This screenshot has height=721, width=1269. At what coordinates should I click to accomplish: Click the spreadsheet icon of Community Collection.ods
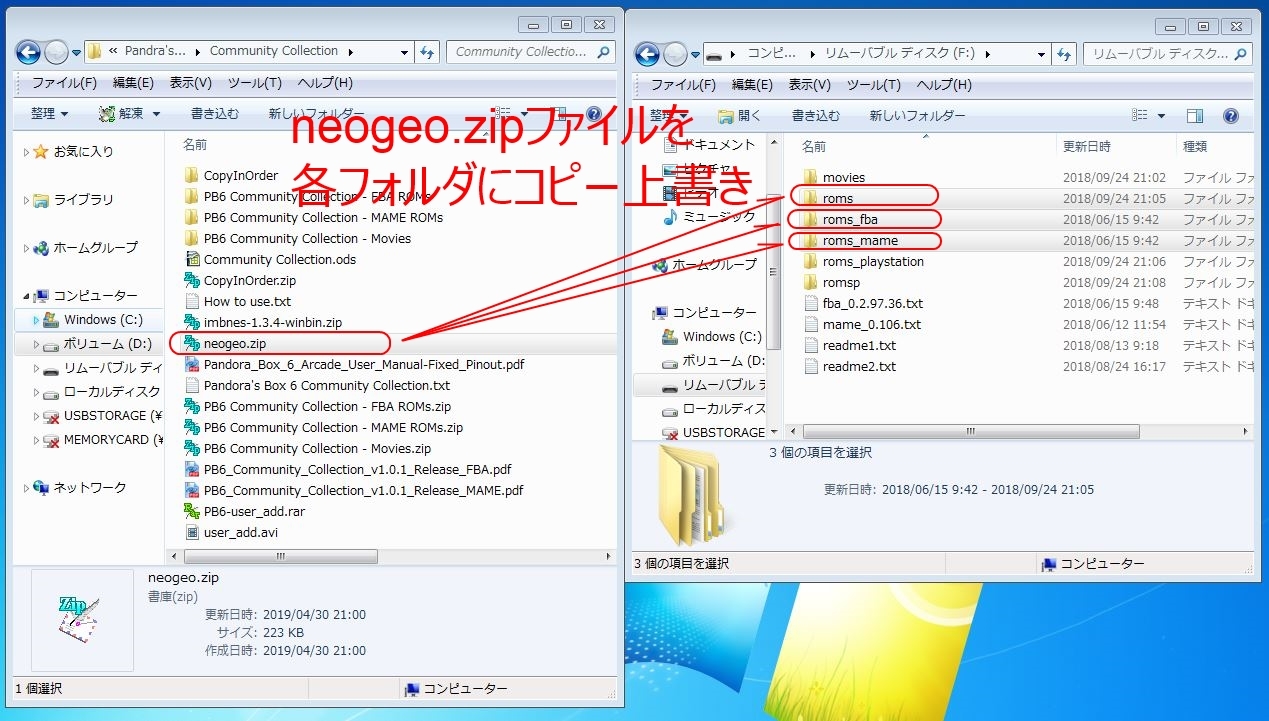pos(192,259)
